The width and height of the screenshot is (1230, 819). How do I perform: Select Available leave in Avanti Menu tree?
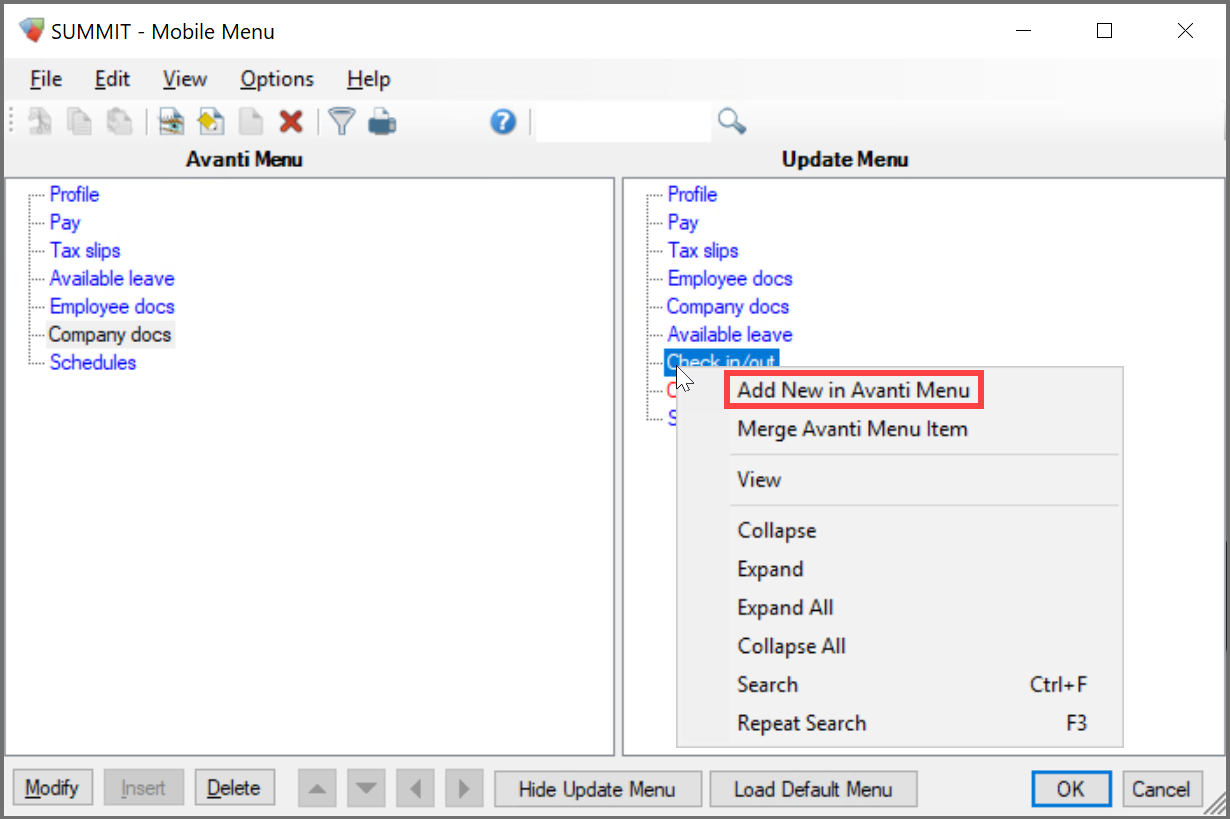[x=112, y=278]
